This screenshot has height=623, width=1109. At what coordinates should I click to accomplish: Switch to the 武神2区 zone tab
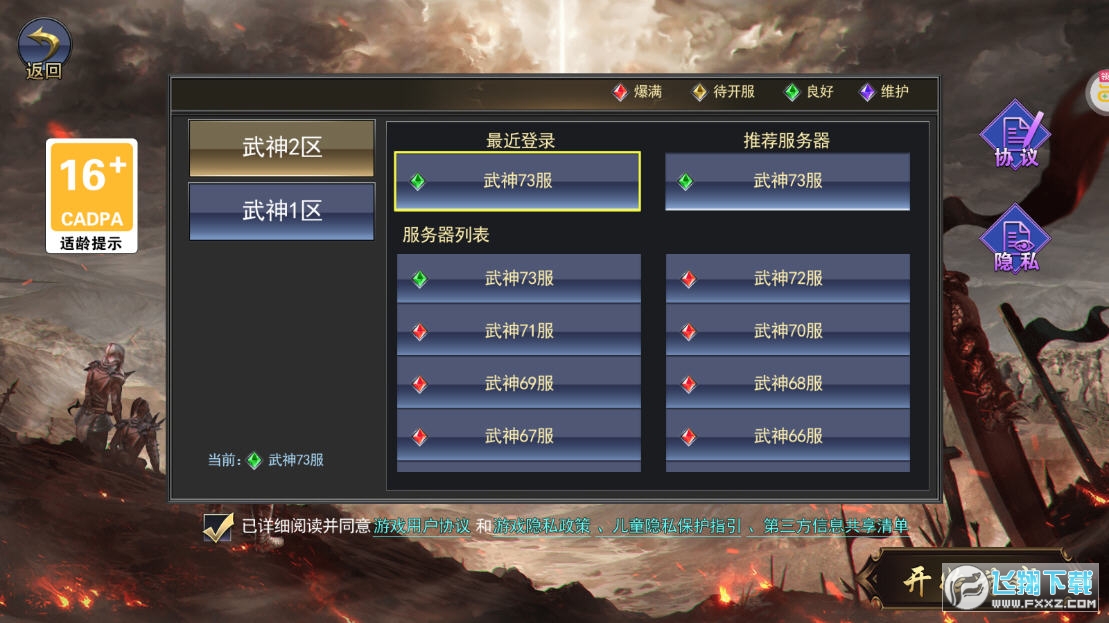click(x=281, y=148)
